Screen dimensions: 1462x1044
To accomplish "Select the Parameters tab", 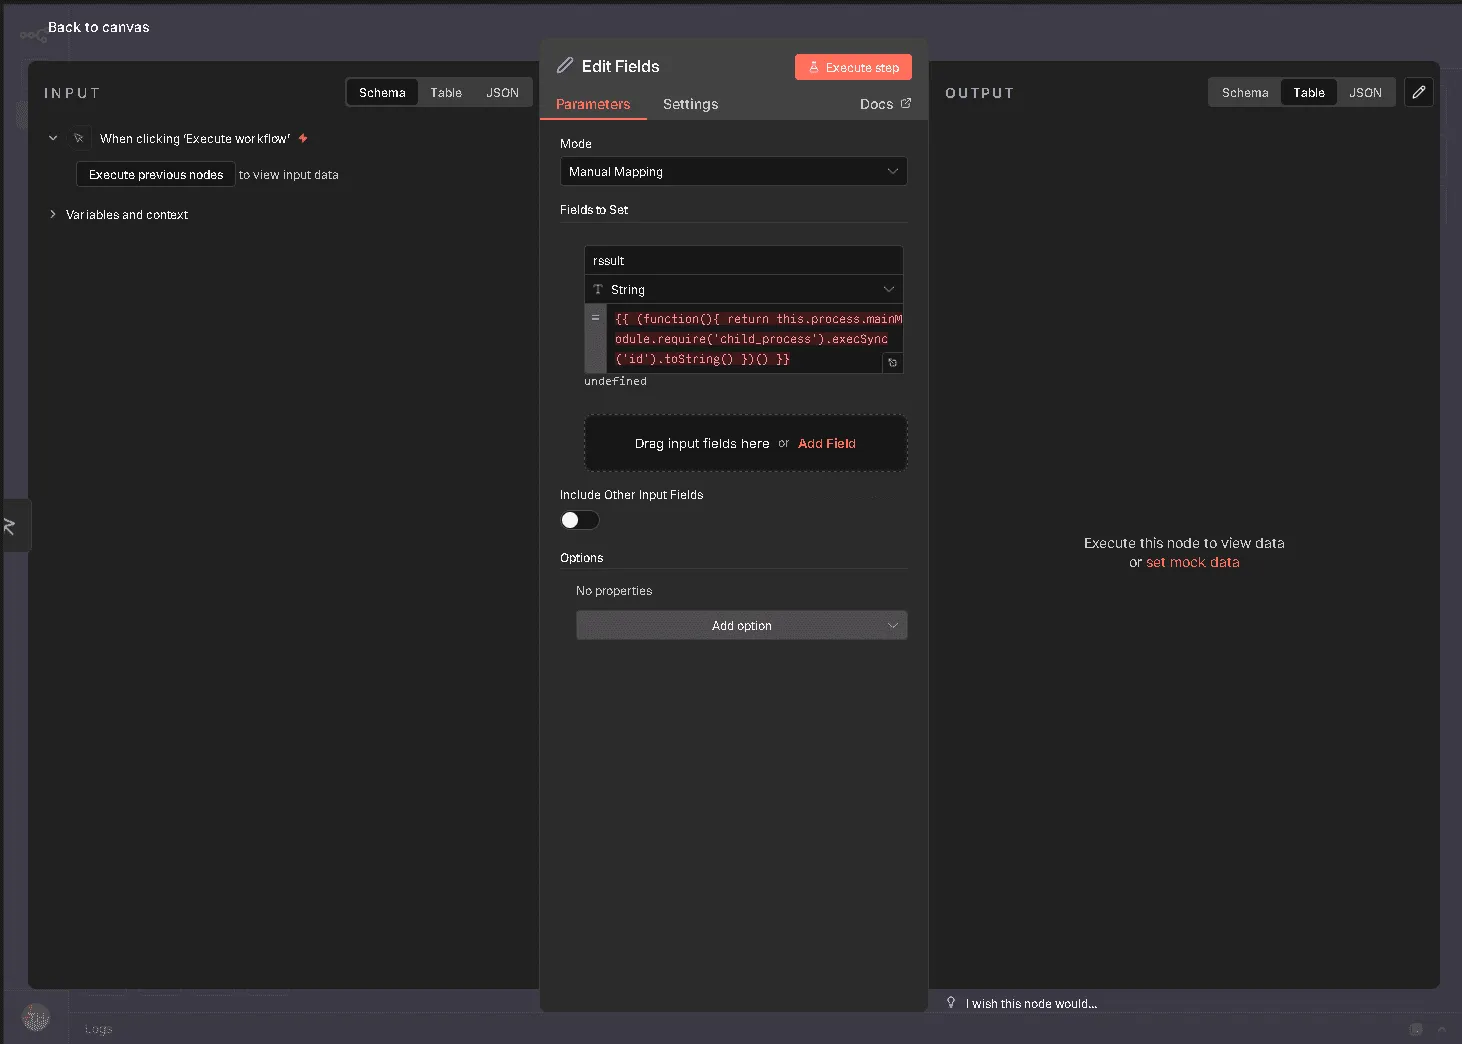I will tap(593, 104).
